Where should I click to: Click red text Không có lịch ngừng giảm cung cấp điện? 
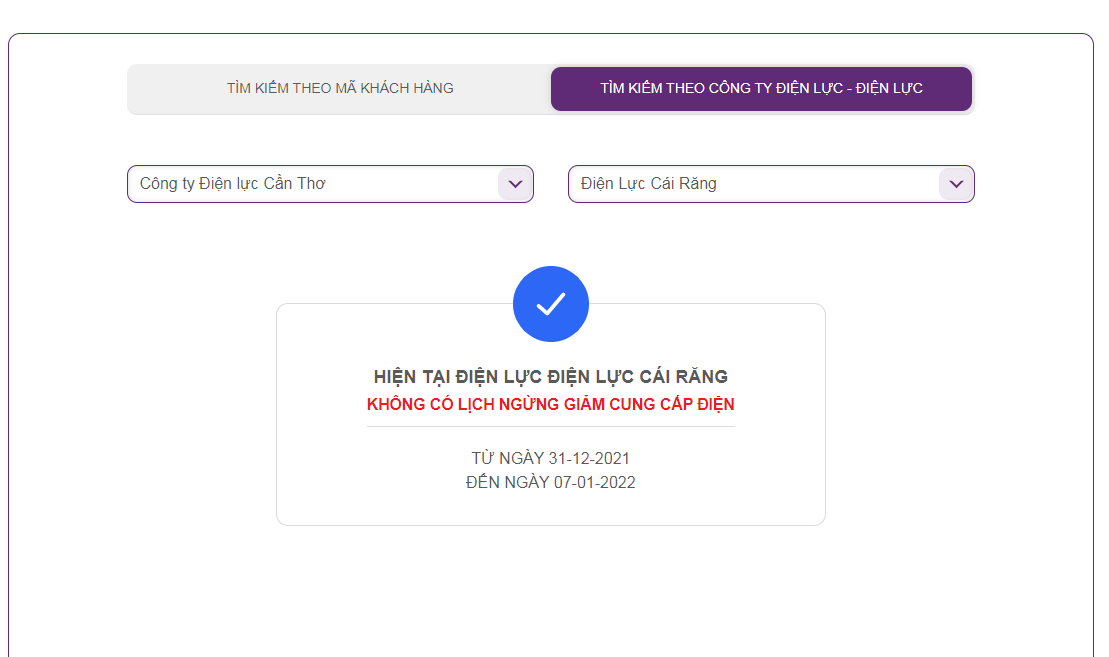pos(550,404)
